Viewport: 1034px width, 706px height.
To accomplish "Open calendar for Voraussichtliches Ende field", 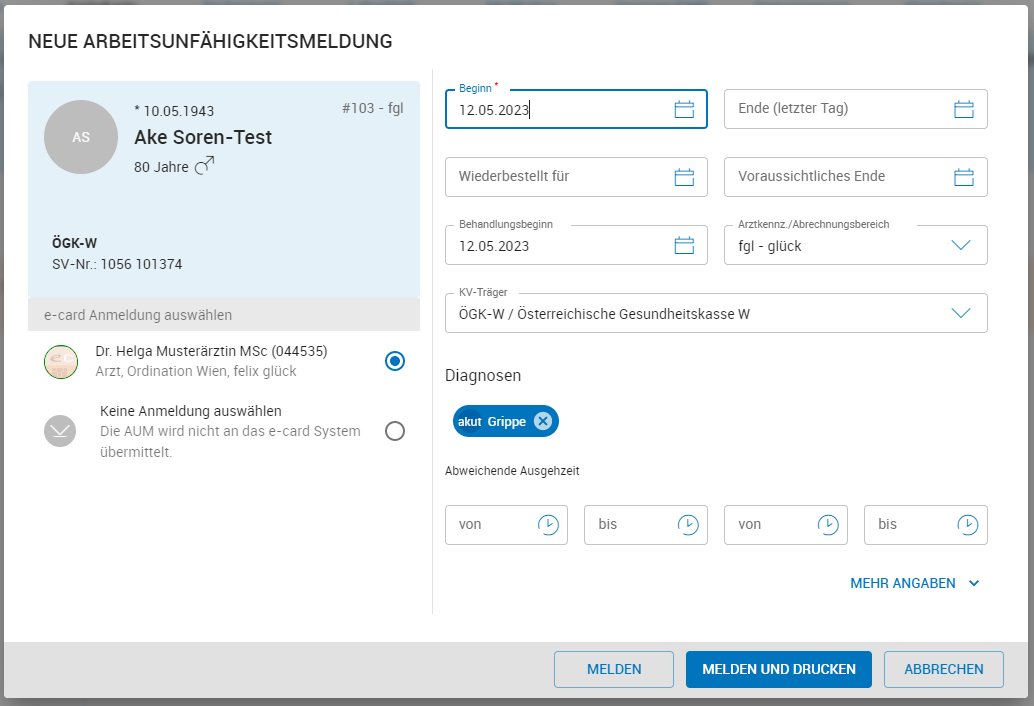I will tap(963, 177).
